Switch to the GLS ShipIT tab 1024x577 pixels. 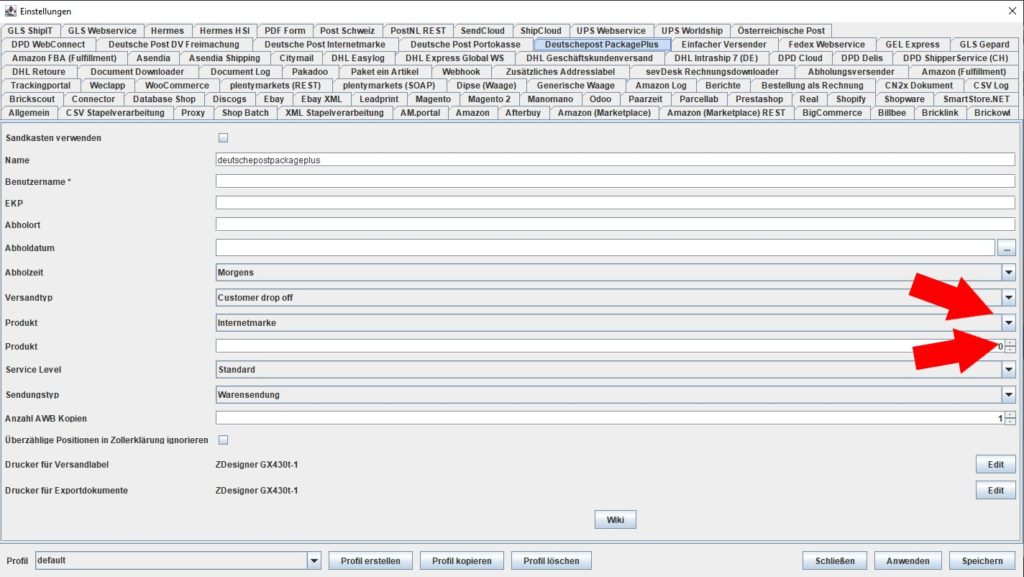click(30, 31)
